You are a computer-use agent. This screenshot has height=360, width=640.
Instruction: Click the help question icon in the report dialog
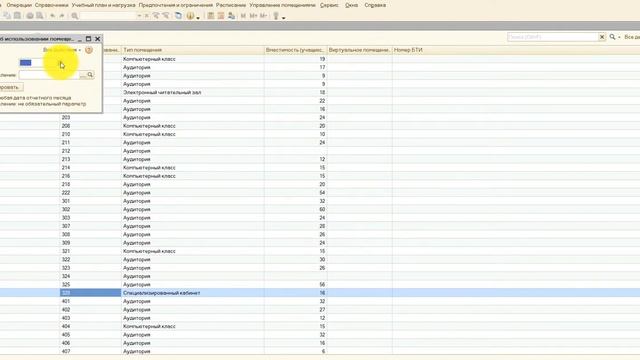89,50
